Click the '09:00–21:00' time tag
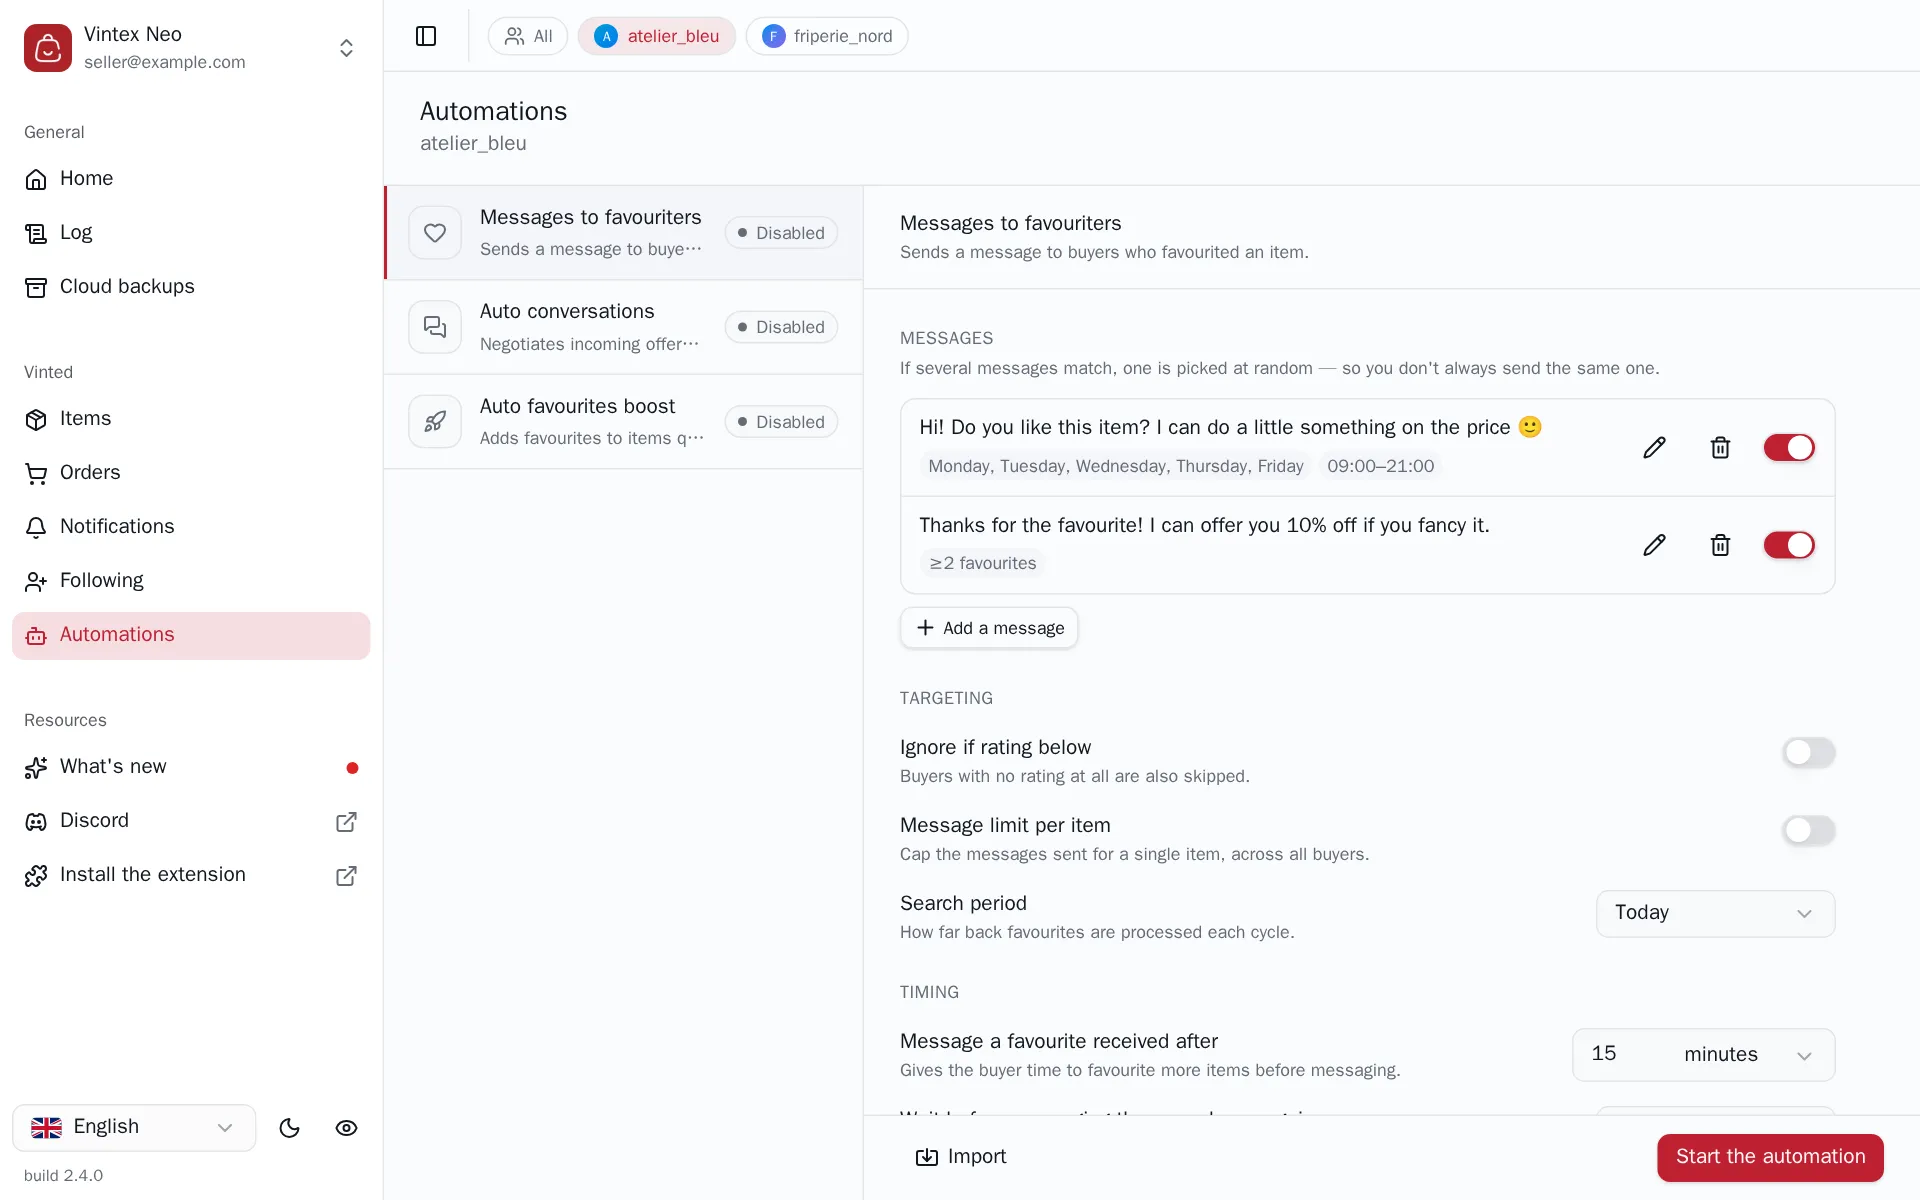This screenshot has width=1920, height=1200. click(1380, 466)
